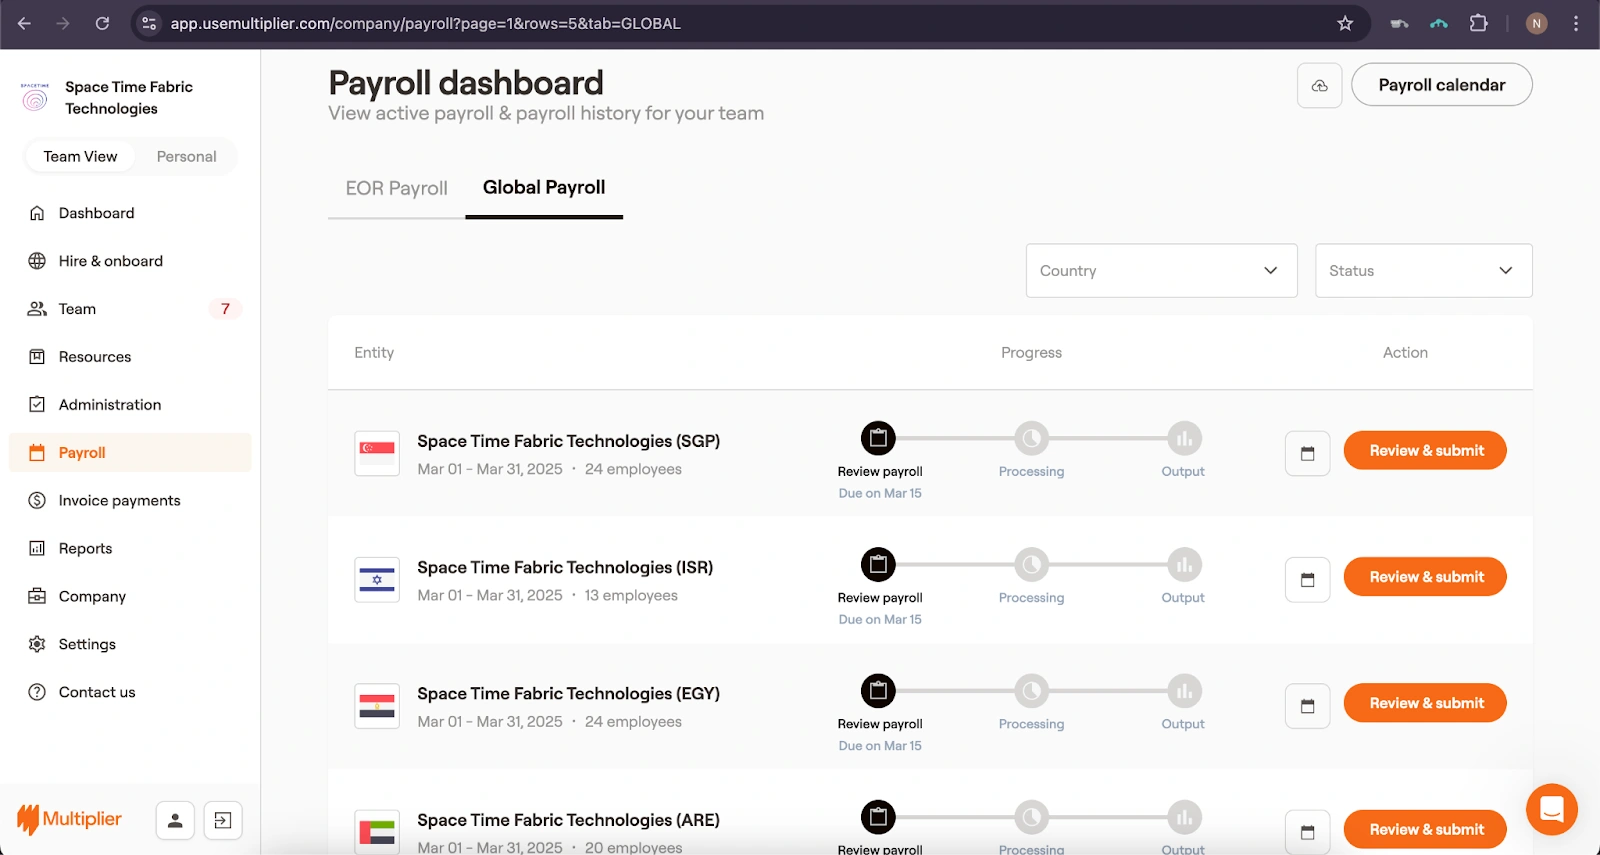This screenshot has width=1600, height=855.
Task: Click Review & submit for EGY entity
Action: coord(1425,703)
